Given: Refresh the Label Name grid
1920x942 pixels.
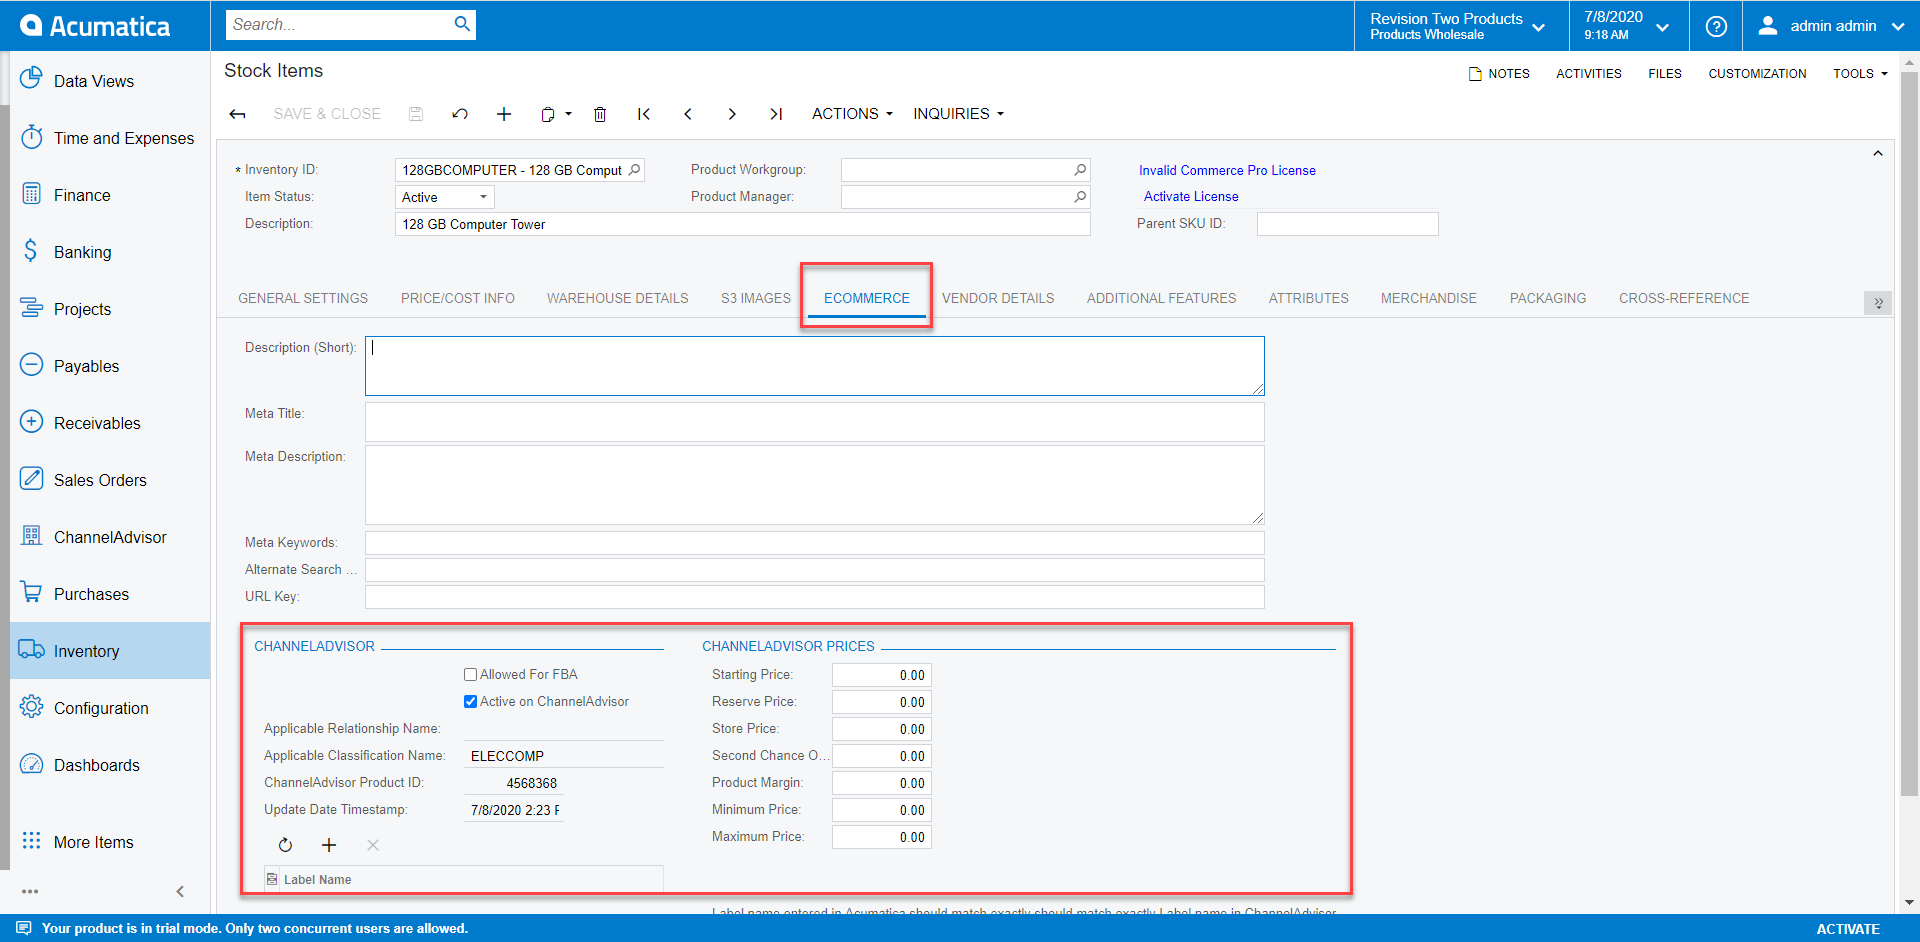Looking at the screenshot, I should coord(285,845).
